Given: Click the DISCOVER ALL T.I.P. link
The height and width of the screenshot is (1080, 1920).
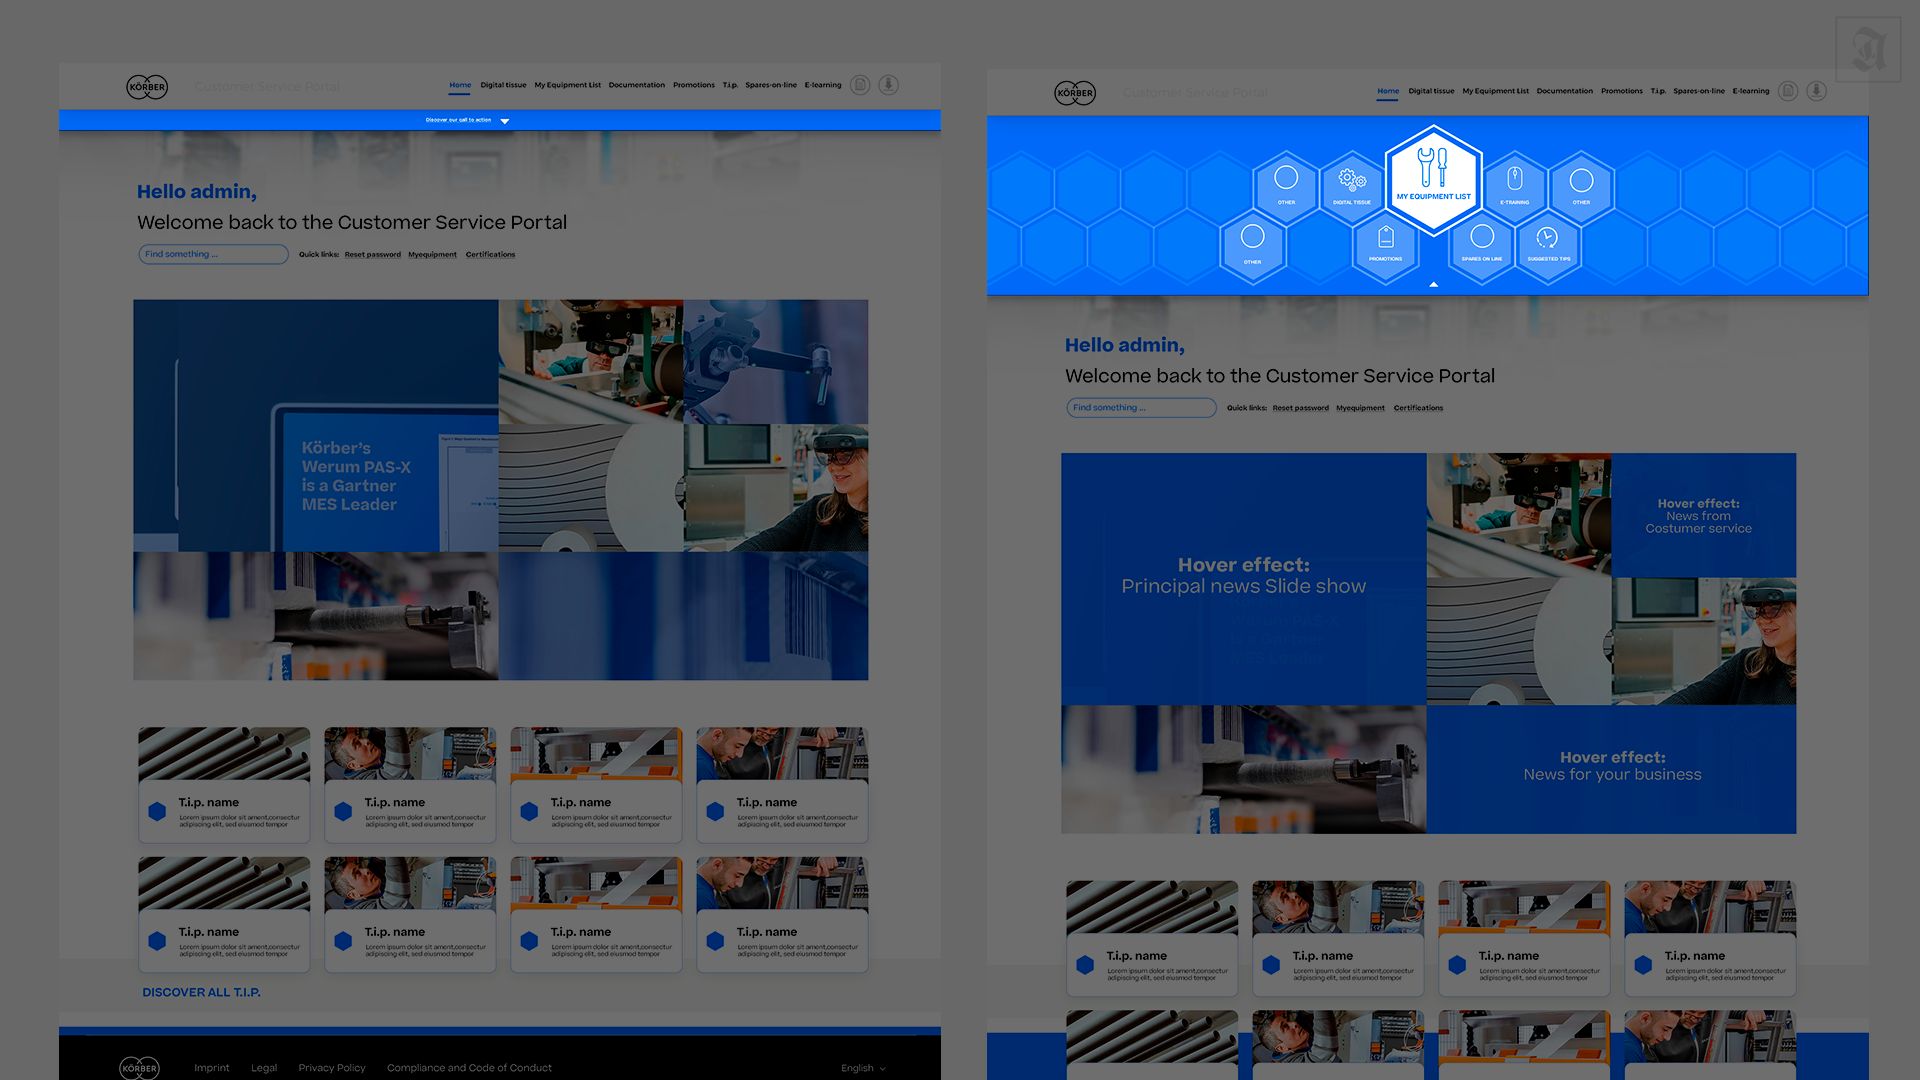Looking at the screenshot, I should click(201, 992).
